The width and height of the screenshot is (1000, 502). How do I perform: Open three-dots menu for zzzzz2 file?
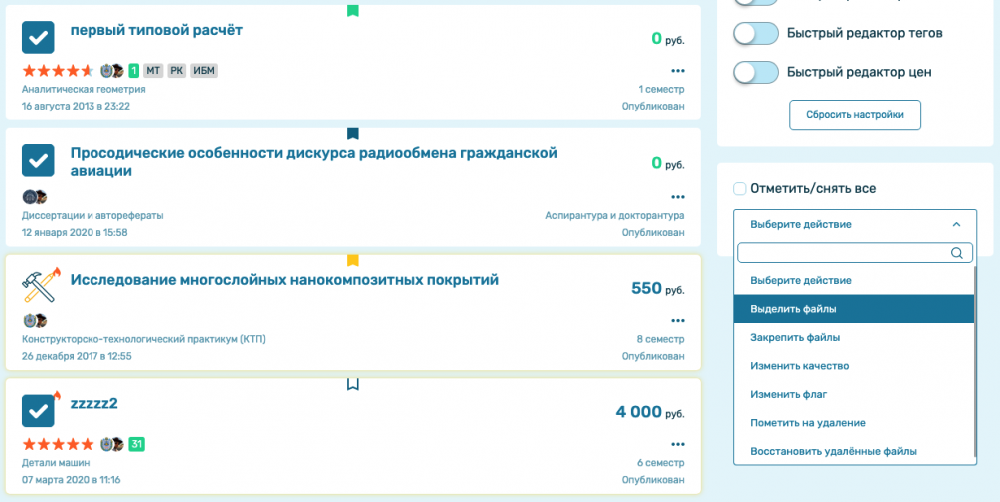678,444
